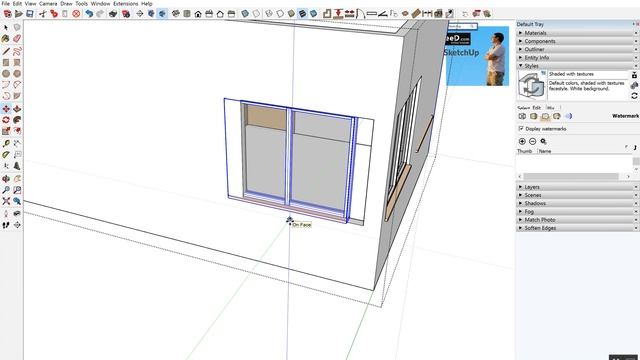Select the Zoom magnifier tool

click(x=6, y=190)
